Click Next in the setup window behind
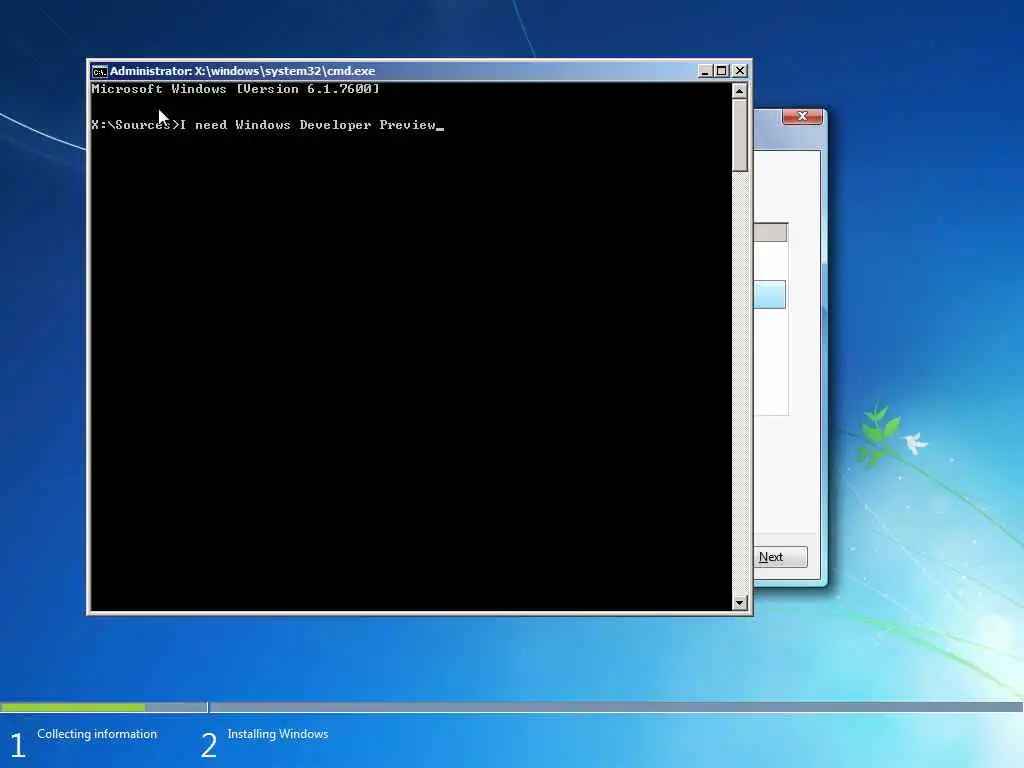 tap(780, 557)
